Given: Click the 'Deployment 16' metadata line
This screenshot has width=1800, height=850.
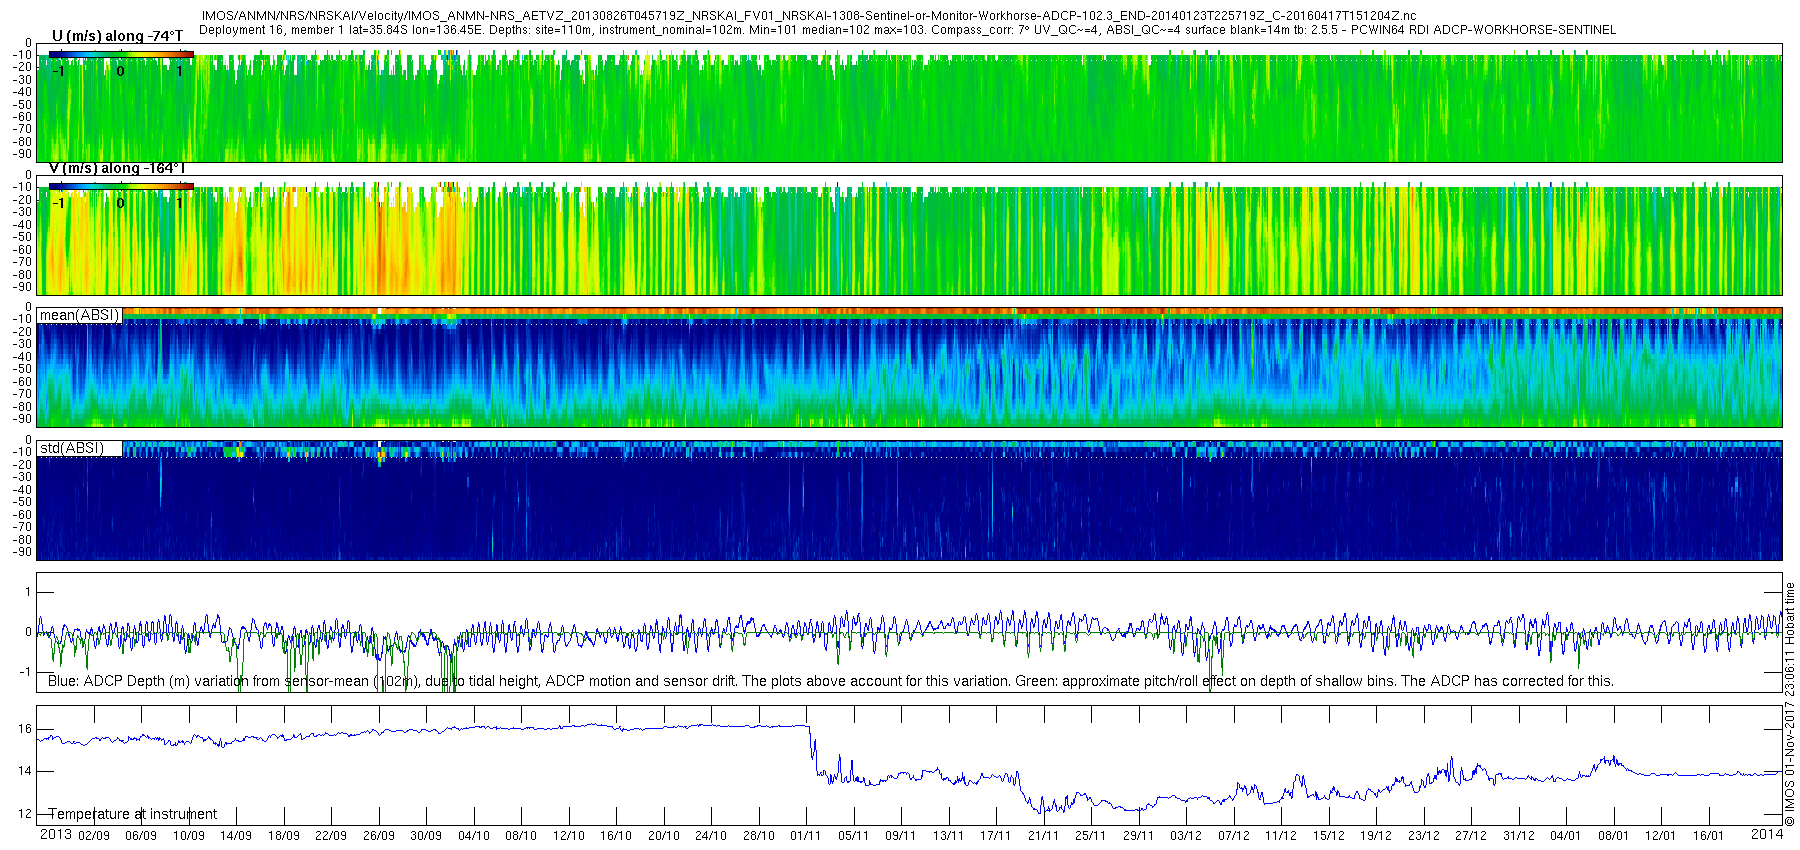Looking at the screenshot, I should coord(906,30).
